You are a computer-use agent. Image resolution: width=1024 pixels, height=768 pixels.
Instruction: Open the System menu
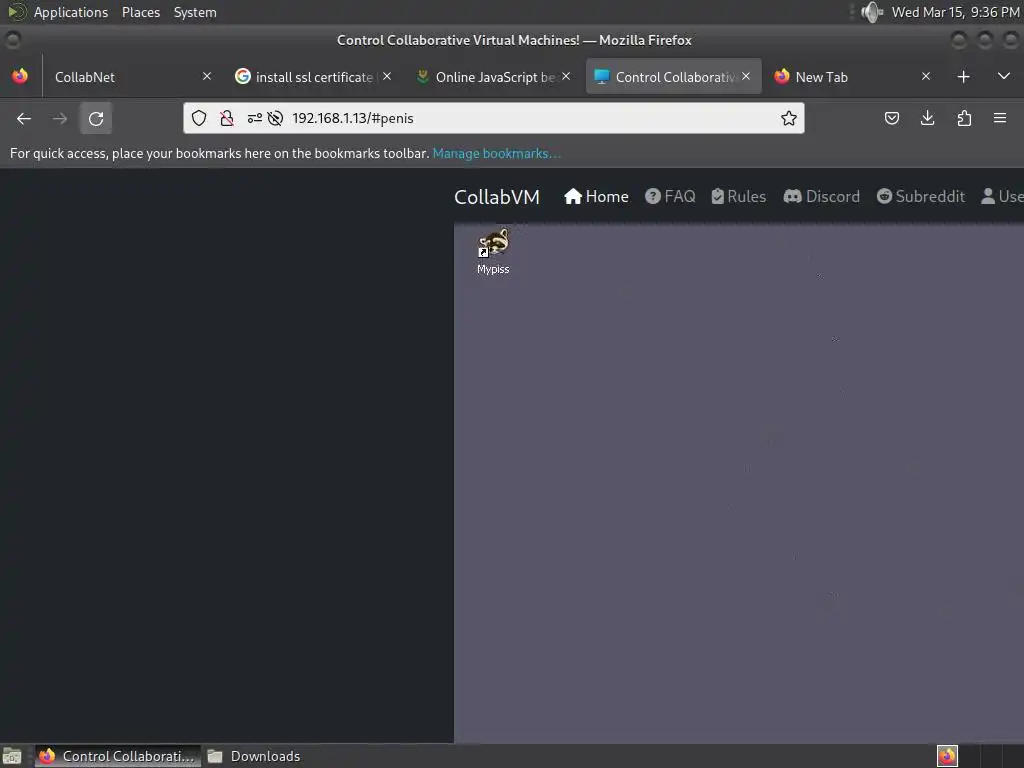click(195, 12)
